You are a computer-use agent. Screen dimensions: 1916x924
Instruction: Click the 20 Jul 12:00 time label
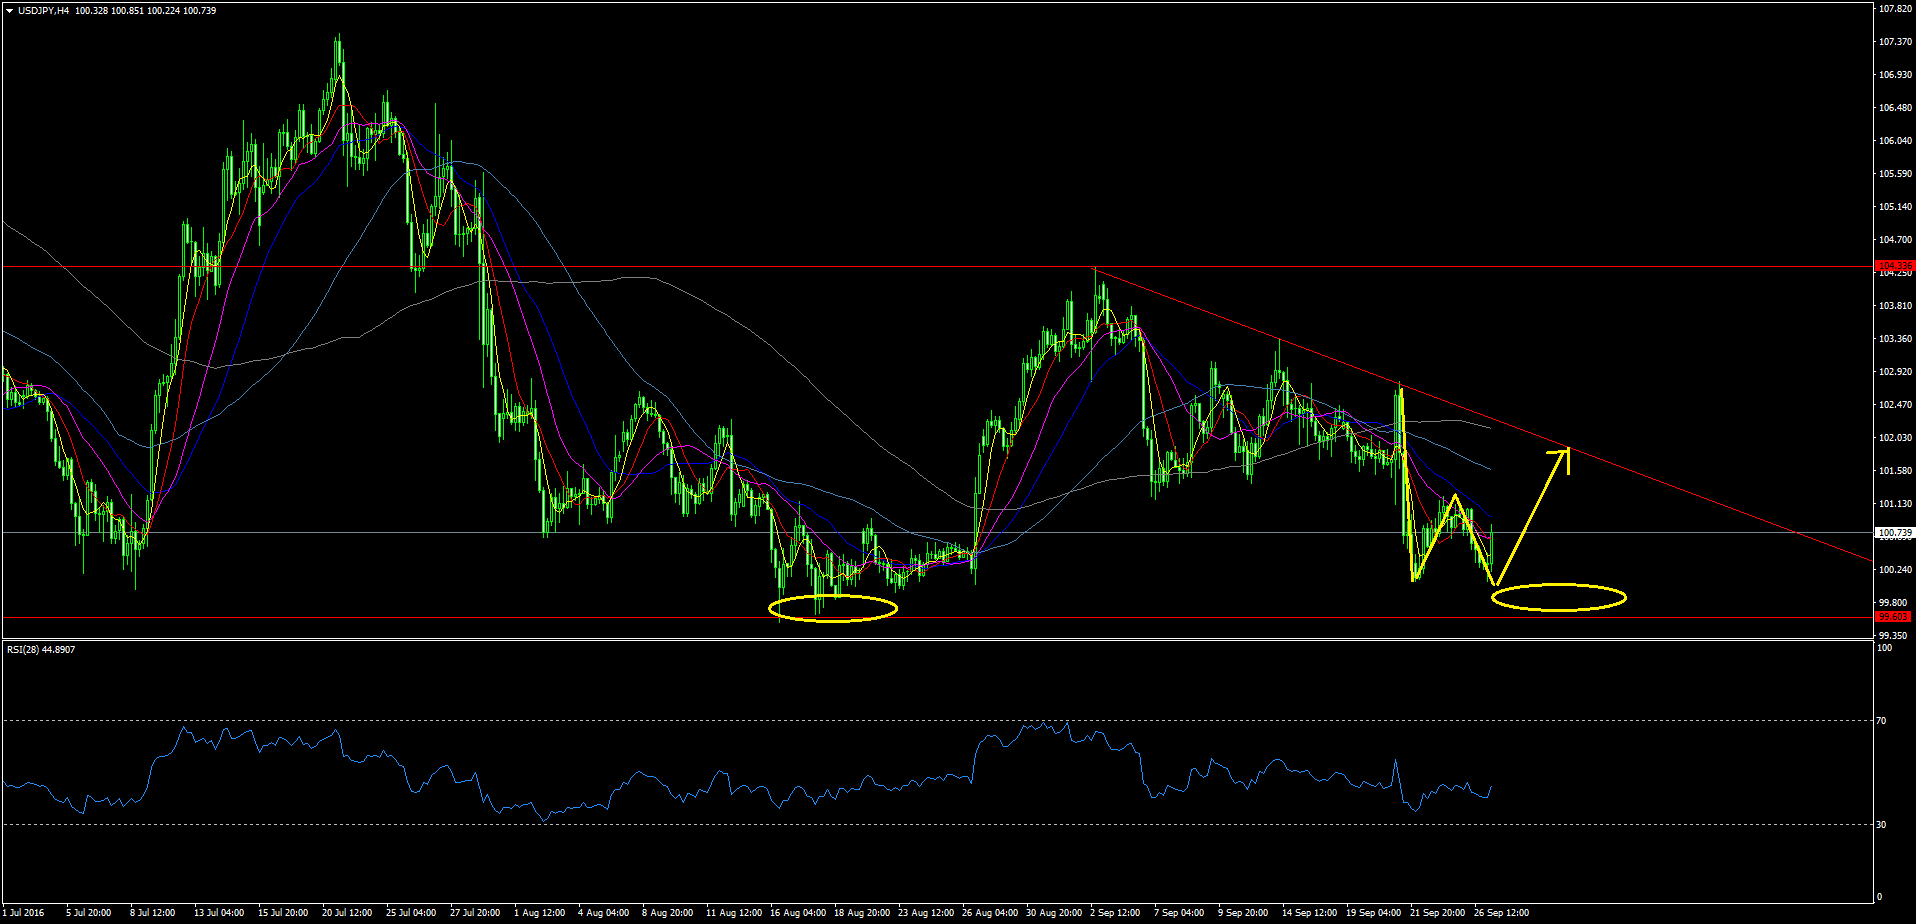pyautogui.click(x=347, y=913)
